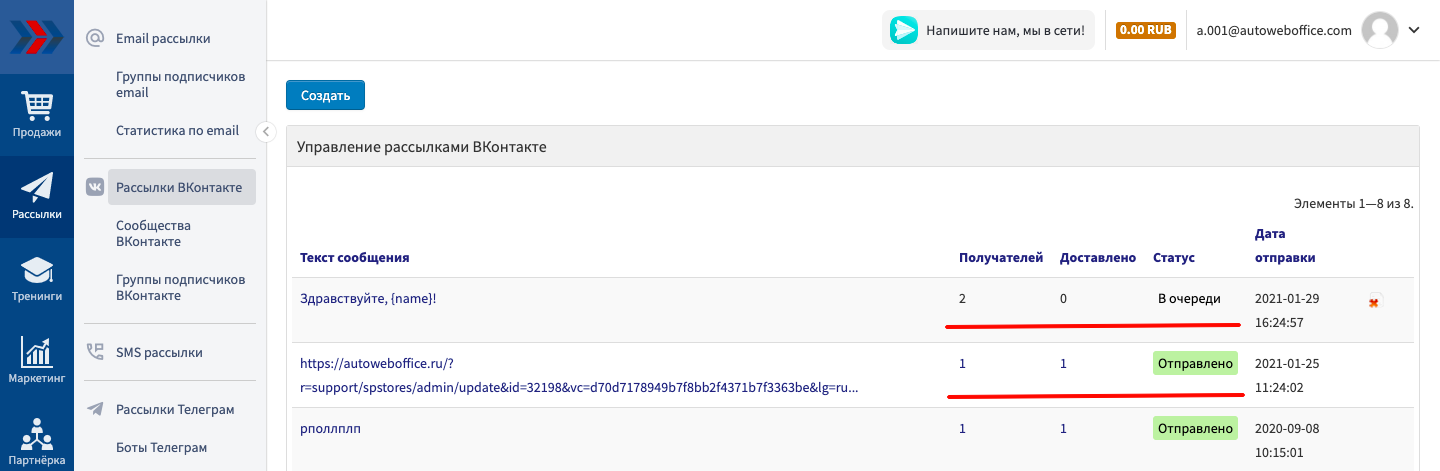Open SMS рассылки menu item
Screen dimensions: 1440x471
[159, 352]
